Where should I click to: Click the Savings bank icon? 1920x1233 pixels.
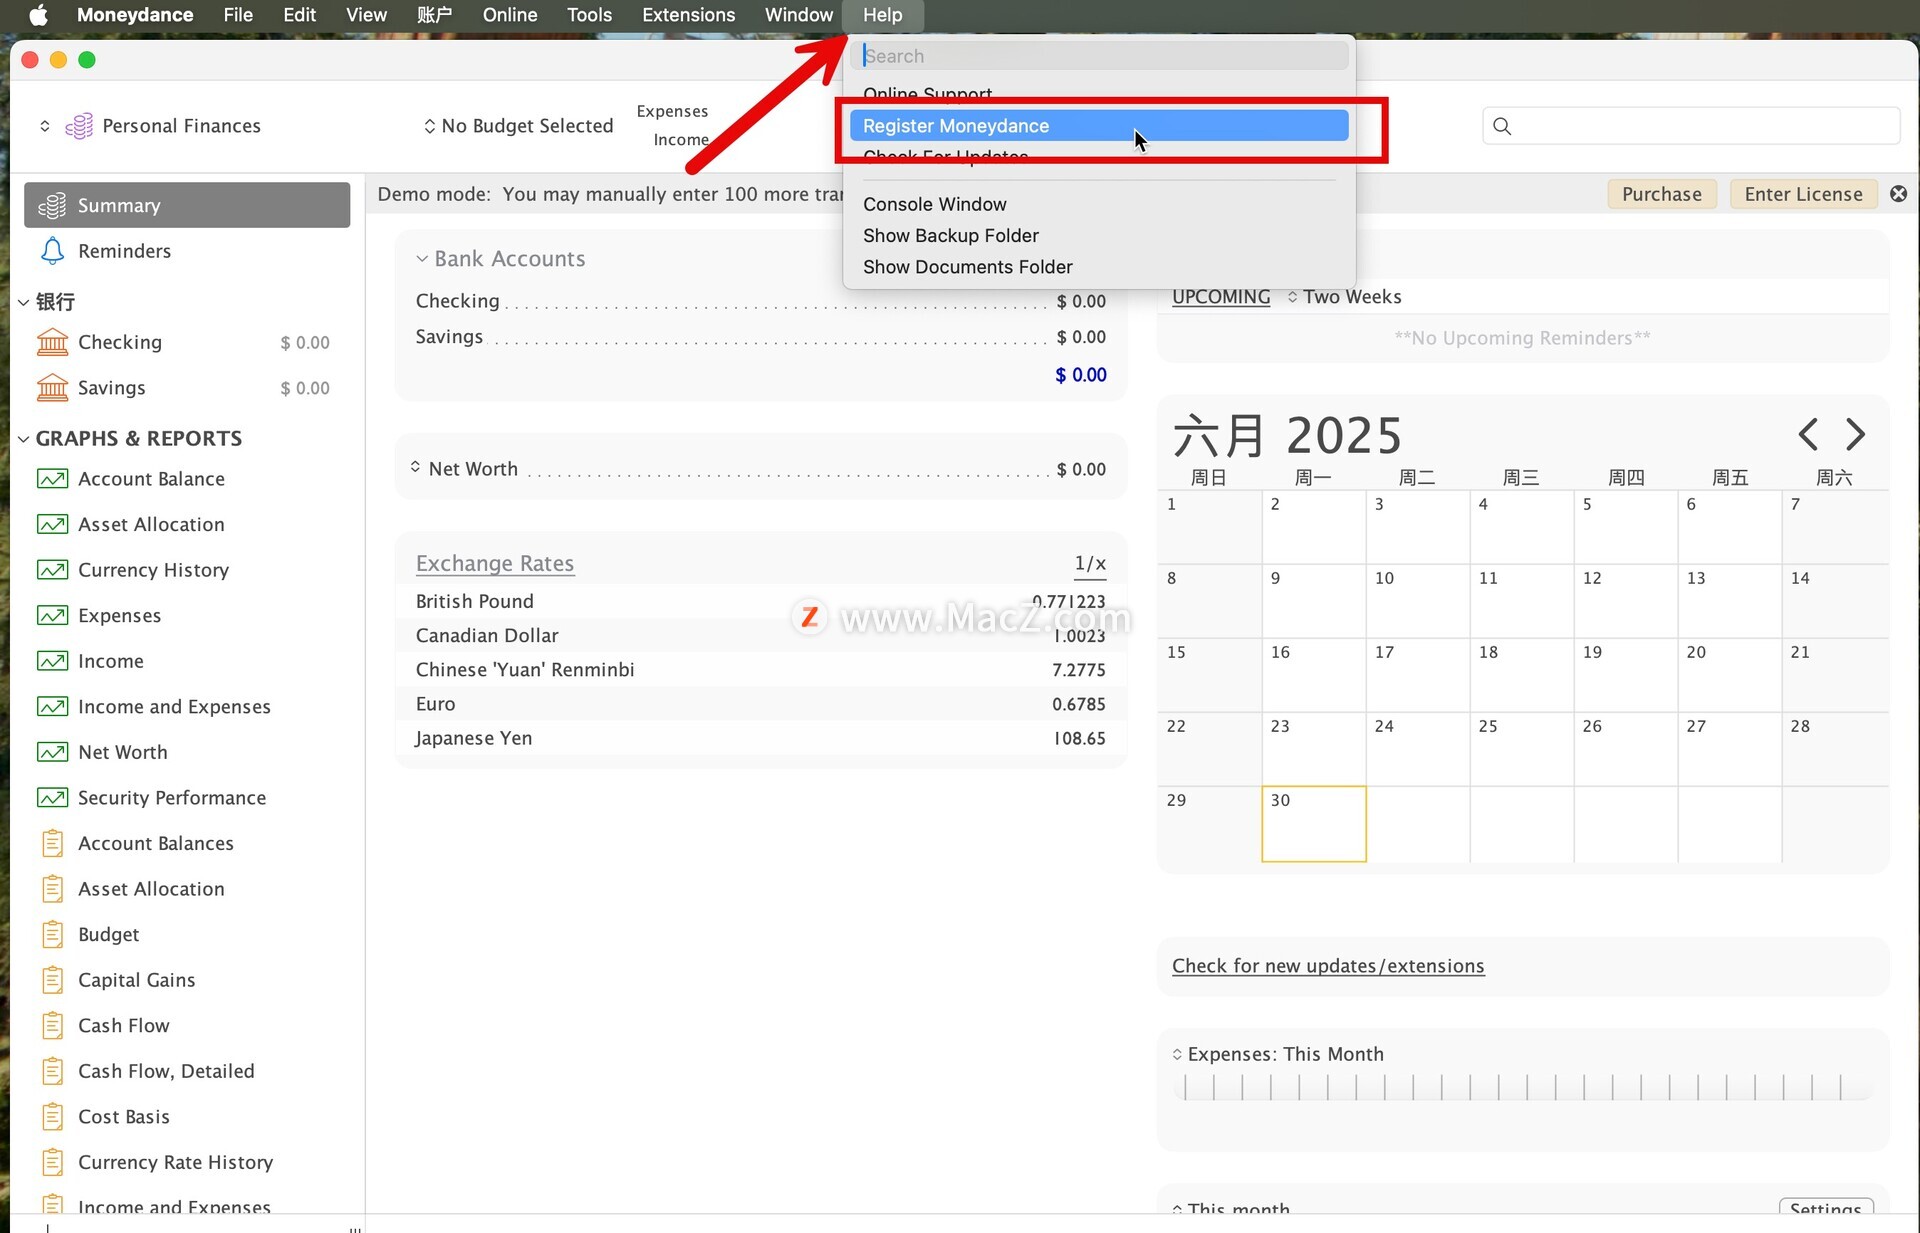point(52,387)
